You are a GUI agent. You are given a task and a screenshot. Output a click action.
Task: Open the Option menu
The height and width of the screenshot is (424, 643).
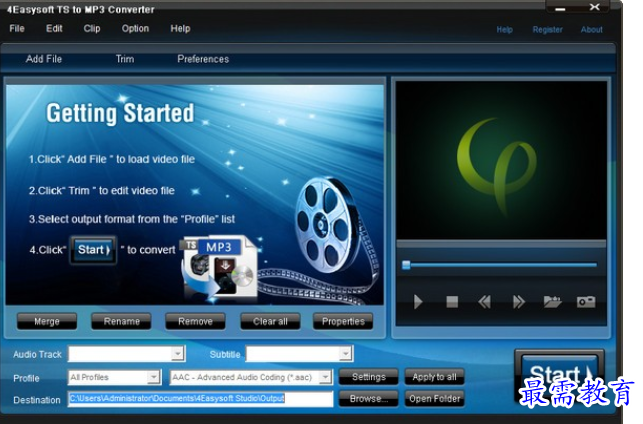[x=135, y=28]
